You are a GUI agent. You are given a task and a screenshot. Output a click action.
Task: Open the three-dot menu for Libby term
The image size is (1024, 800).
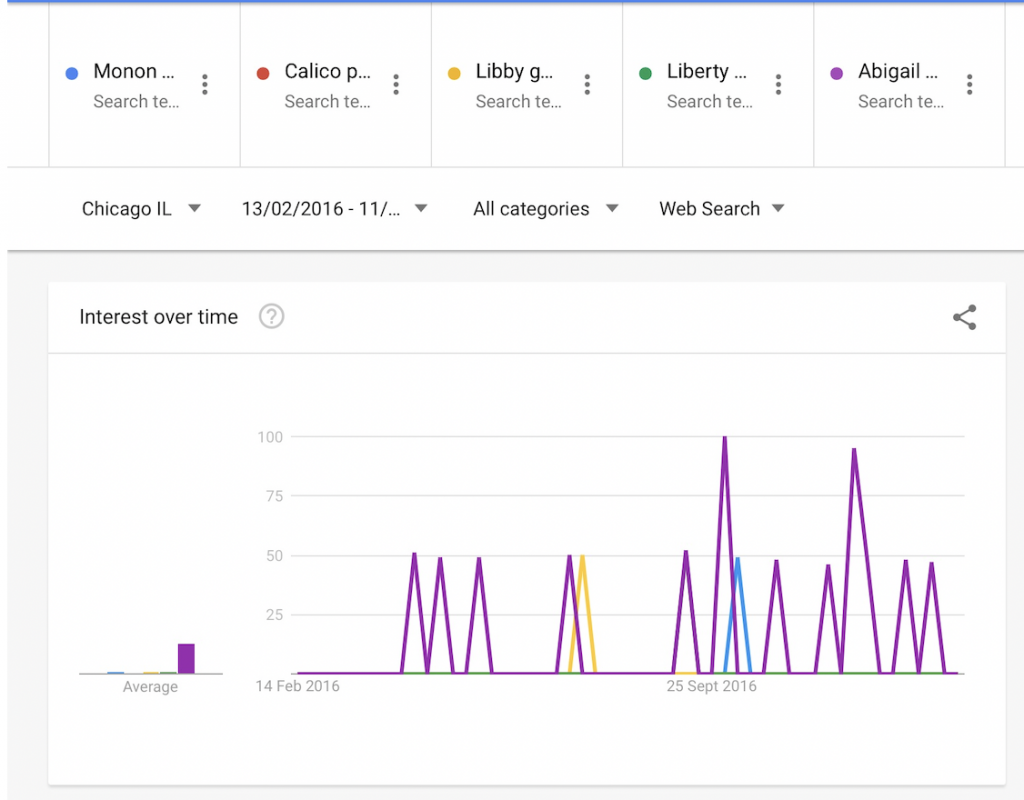click(x=587, y=85)
